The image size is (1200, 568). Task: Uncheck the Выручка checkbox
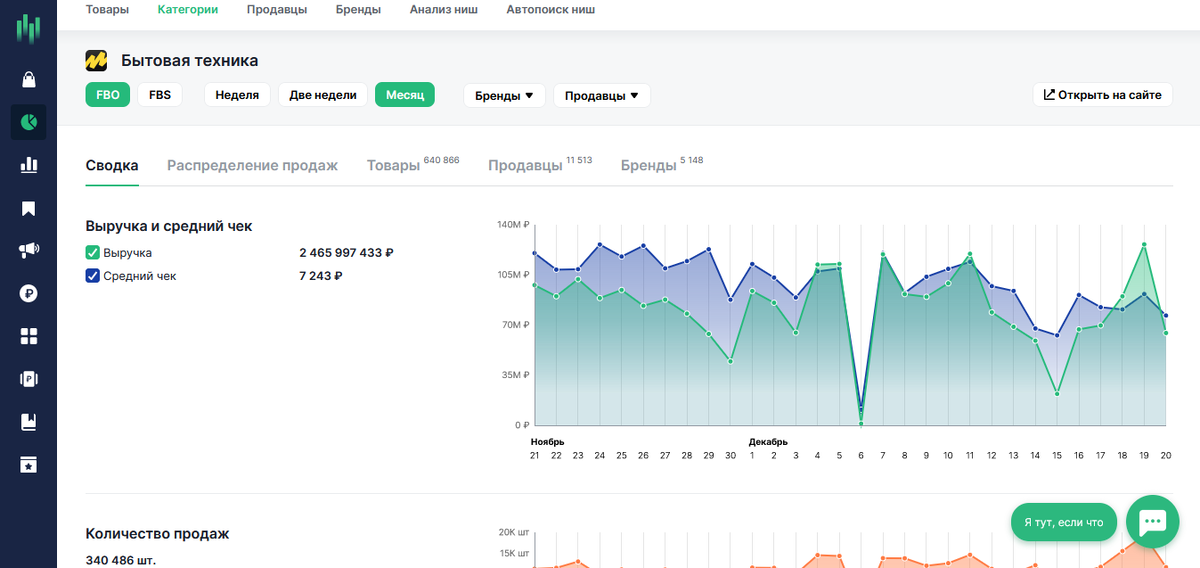pyautogui.click(x=92, y=253)
